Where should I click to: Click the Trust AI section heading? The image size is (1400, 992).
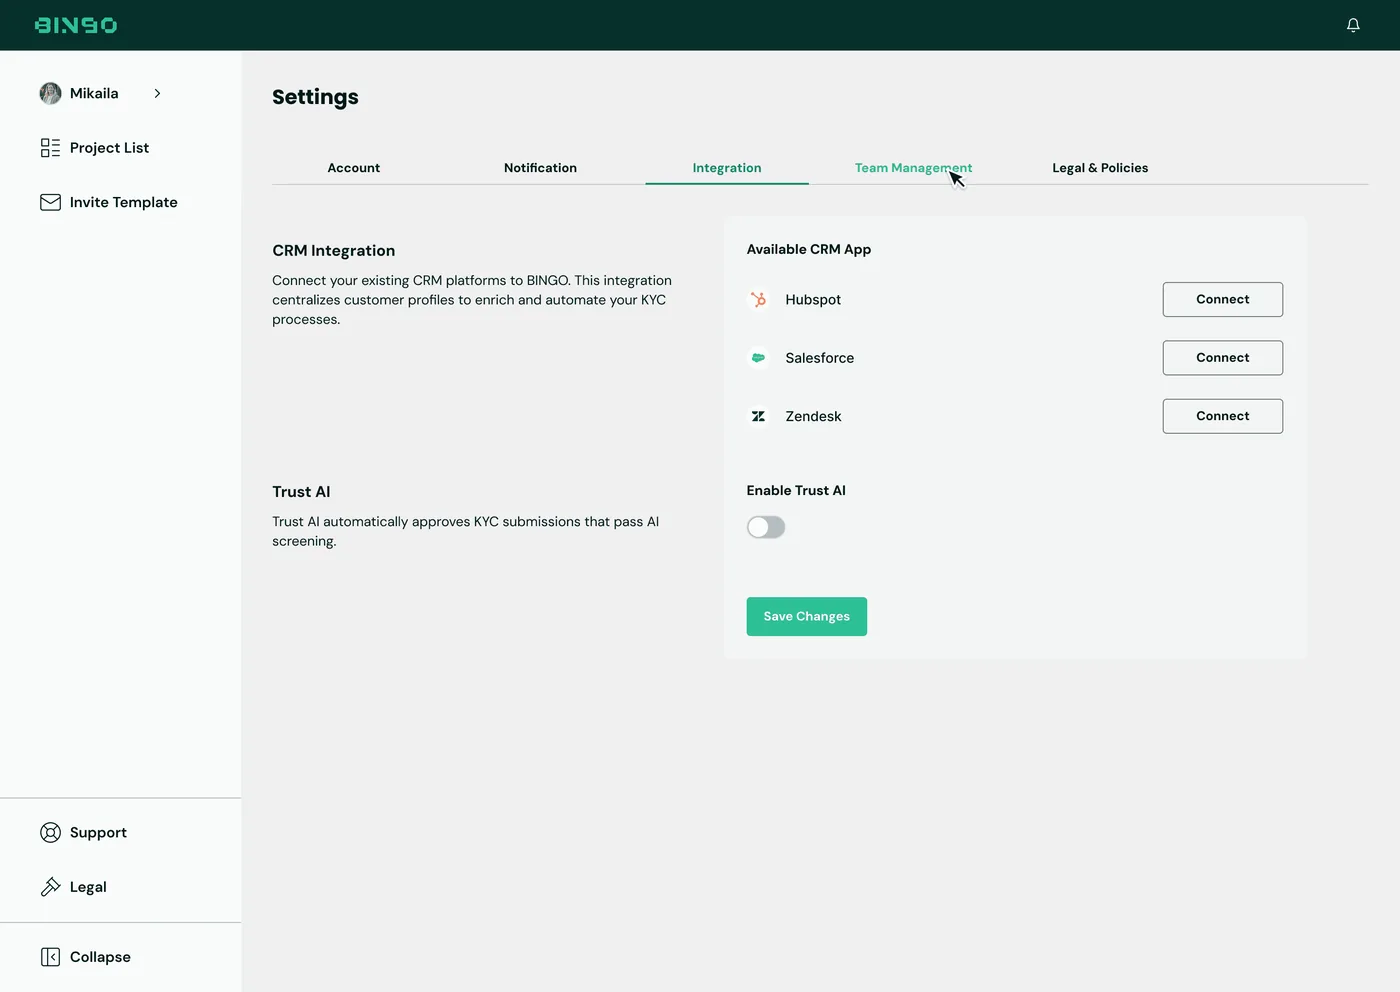coord(301,492)
